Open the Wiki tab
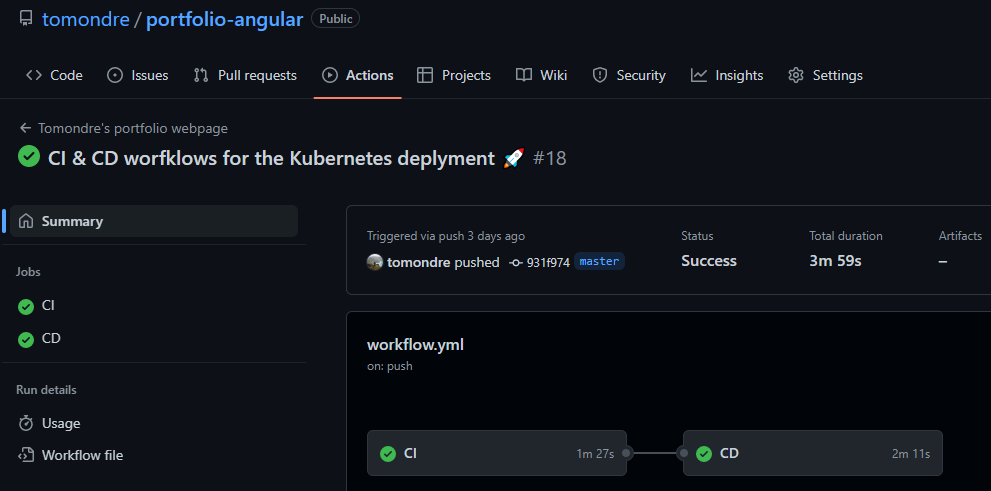This screenshot has height=491, width=991. (x=542, y=75)
